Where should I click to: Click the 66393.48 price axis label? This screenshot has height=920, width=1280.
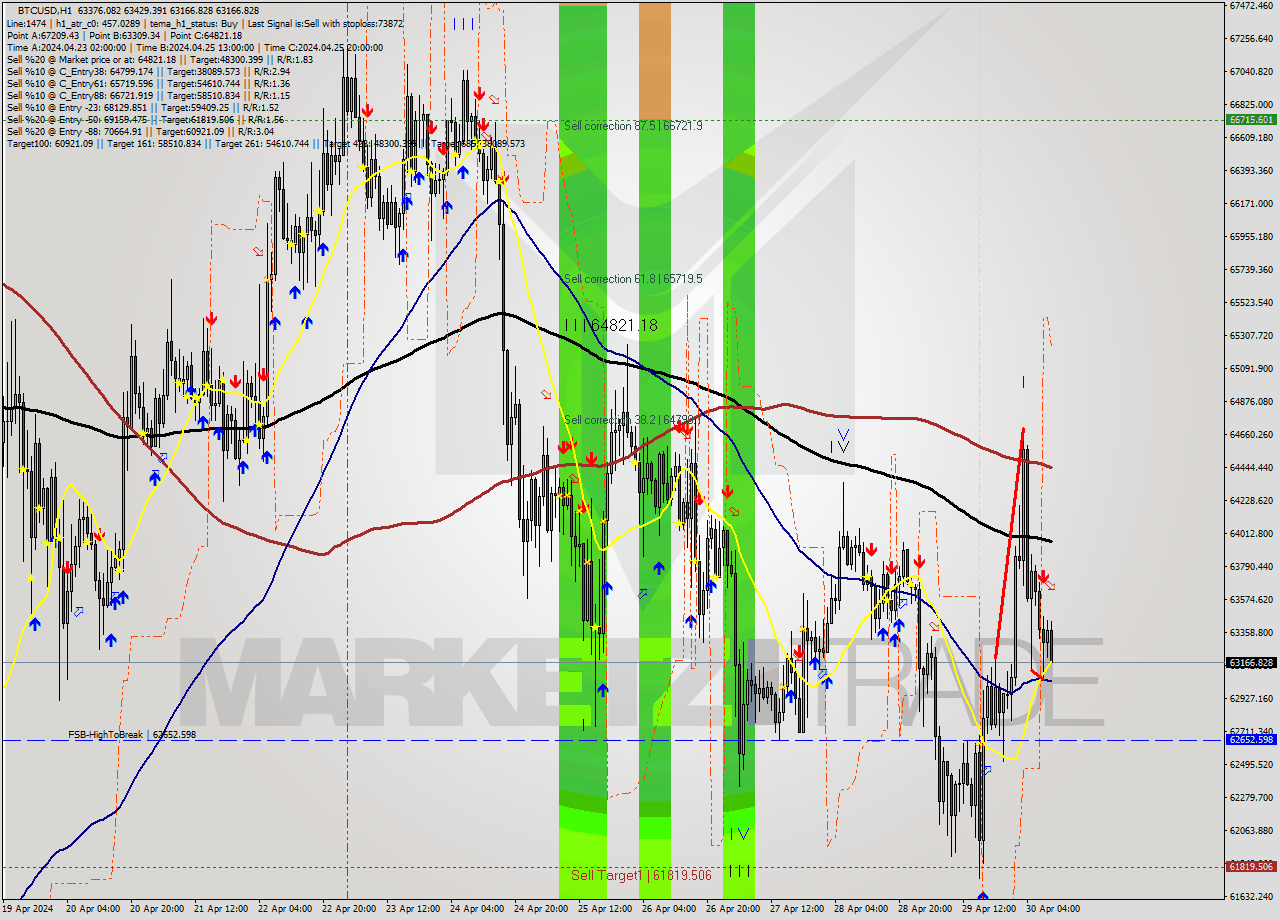(x=1251, y=170)
